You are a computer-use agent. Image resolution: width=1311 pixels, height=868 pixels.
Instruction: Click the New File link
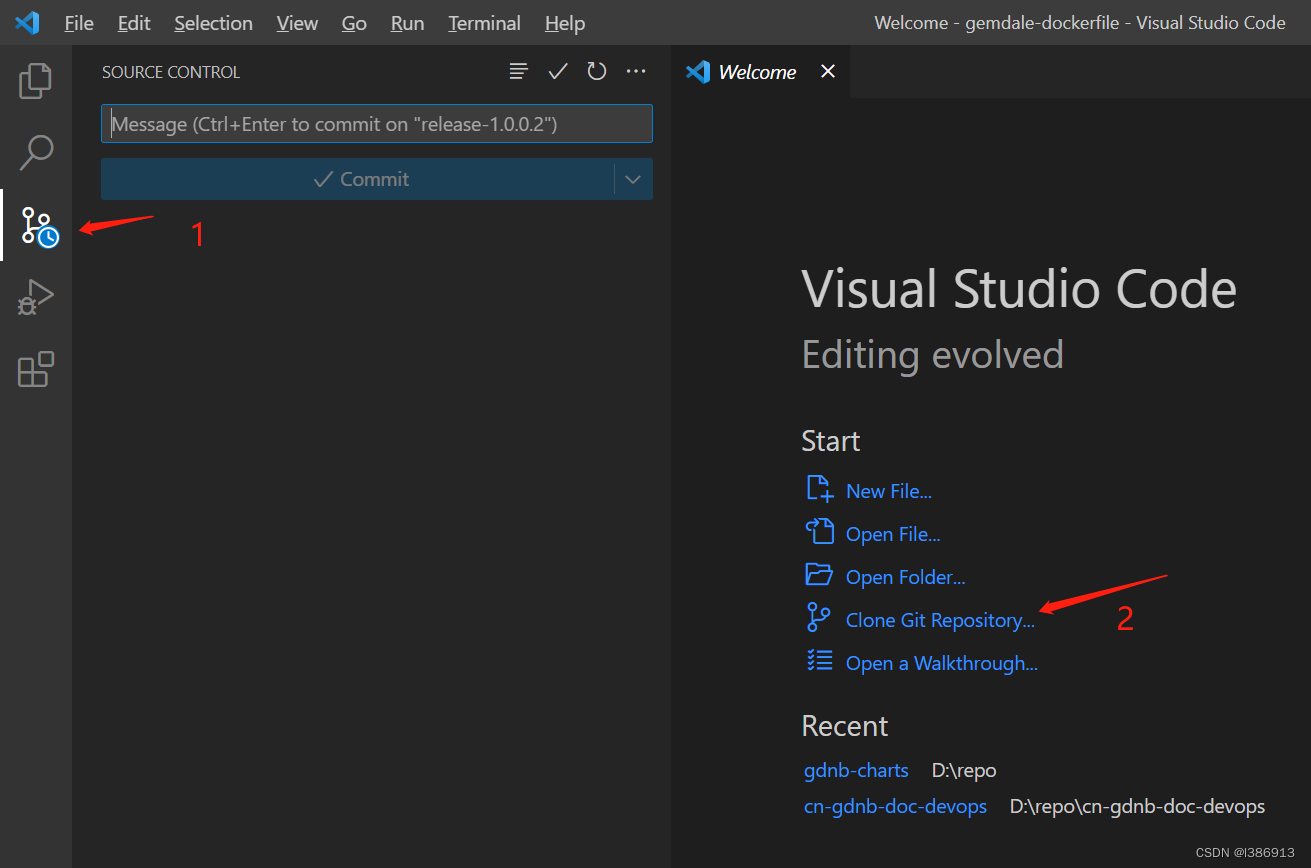(888, 491)
